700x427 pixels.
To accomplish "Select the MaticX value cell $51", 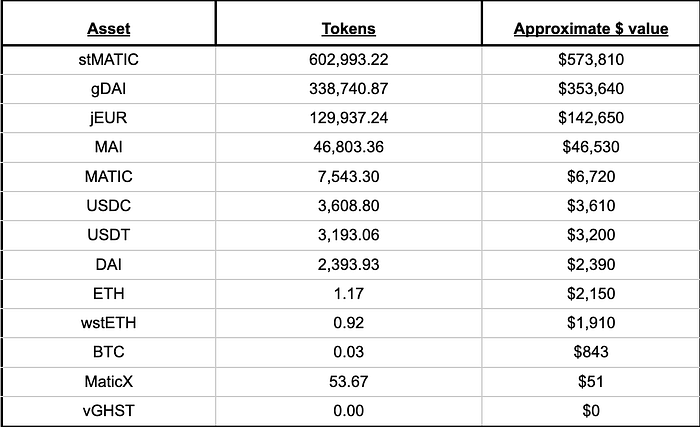I will [x=591, y=381].
